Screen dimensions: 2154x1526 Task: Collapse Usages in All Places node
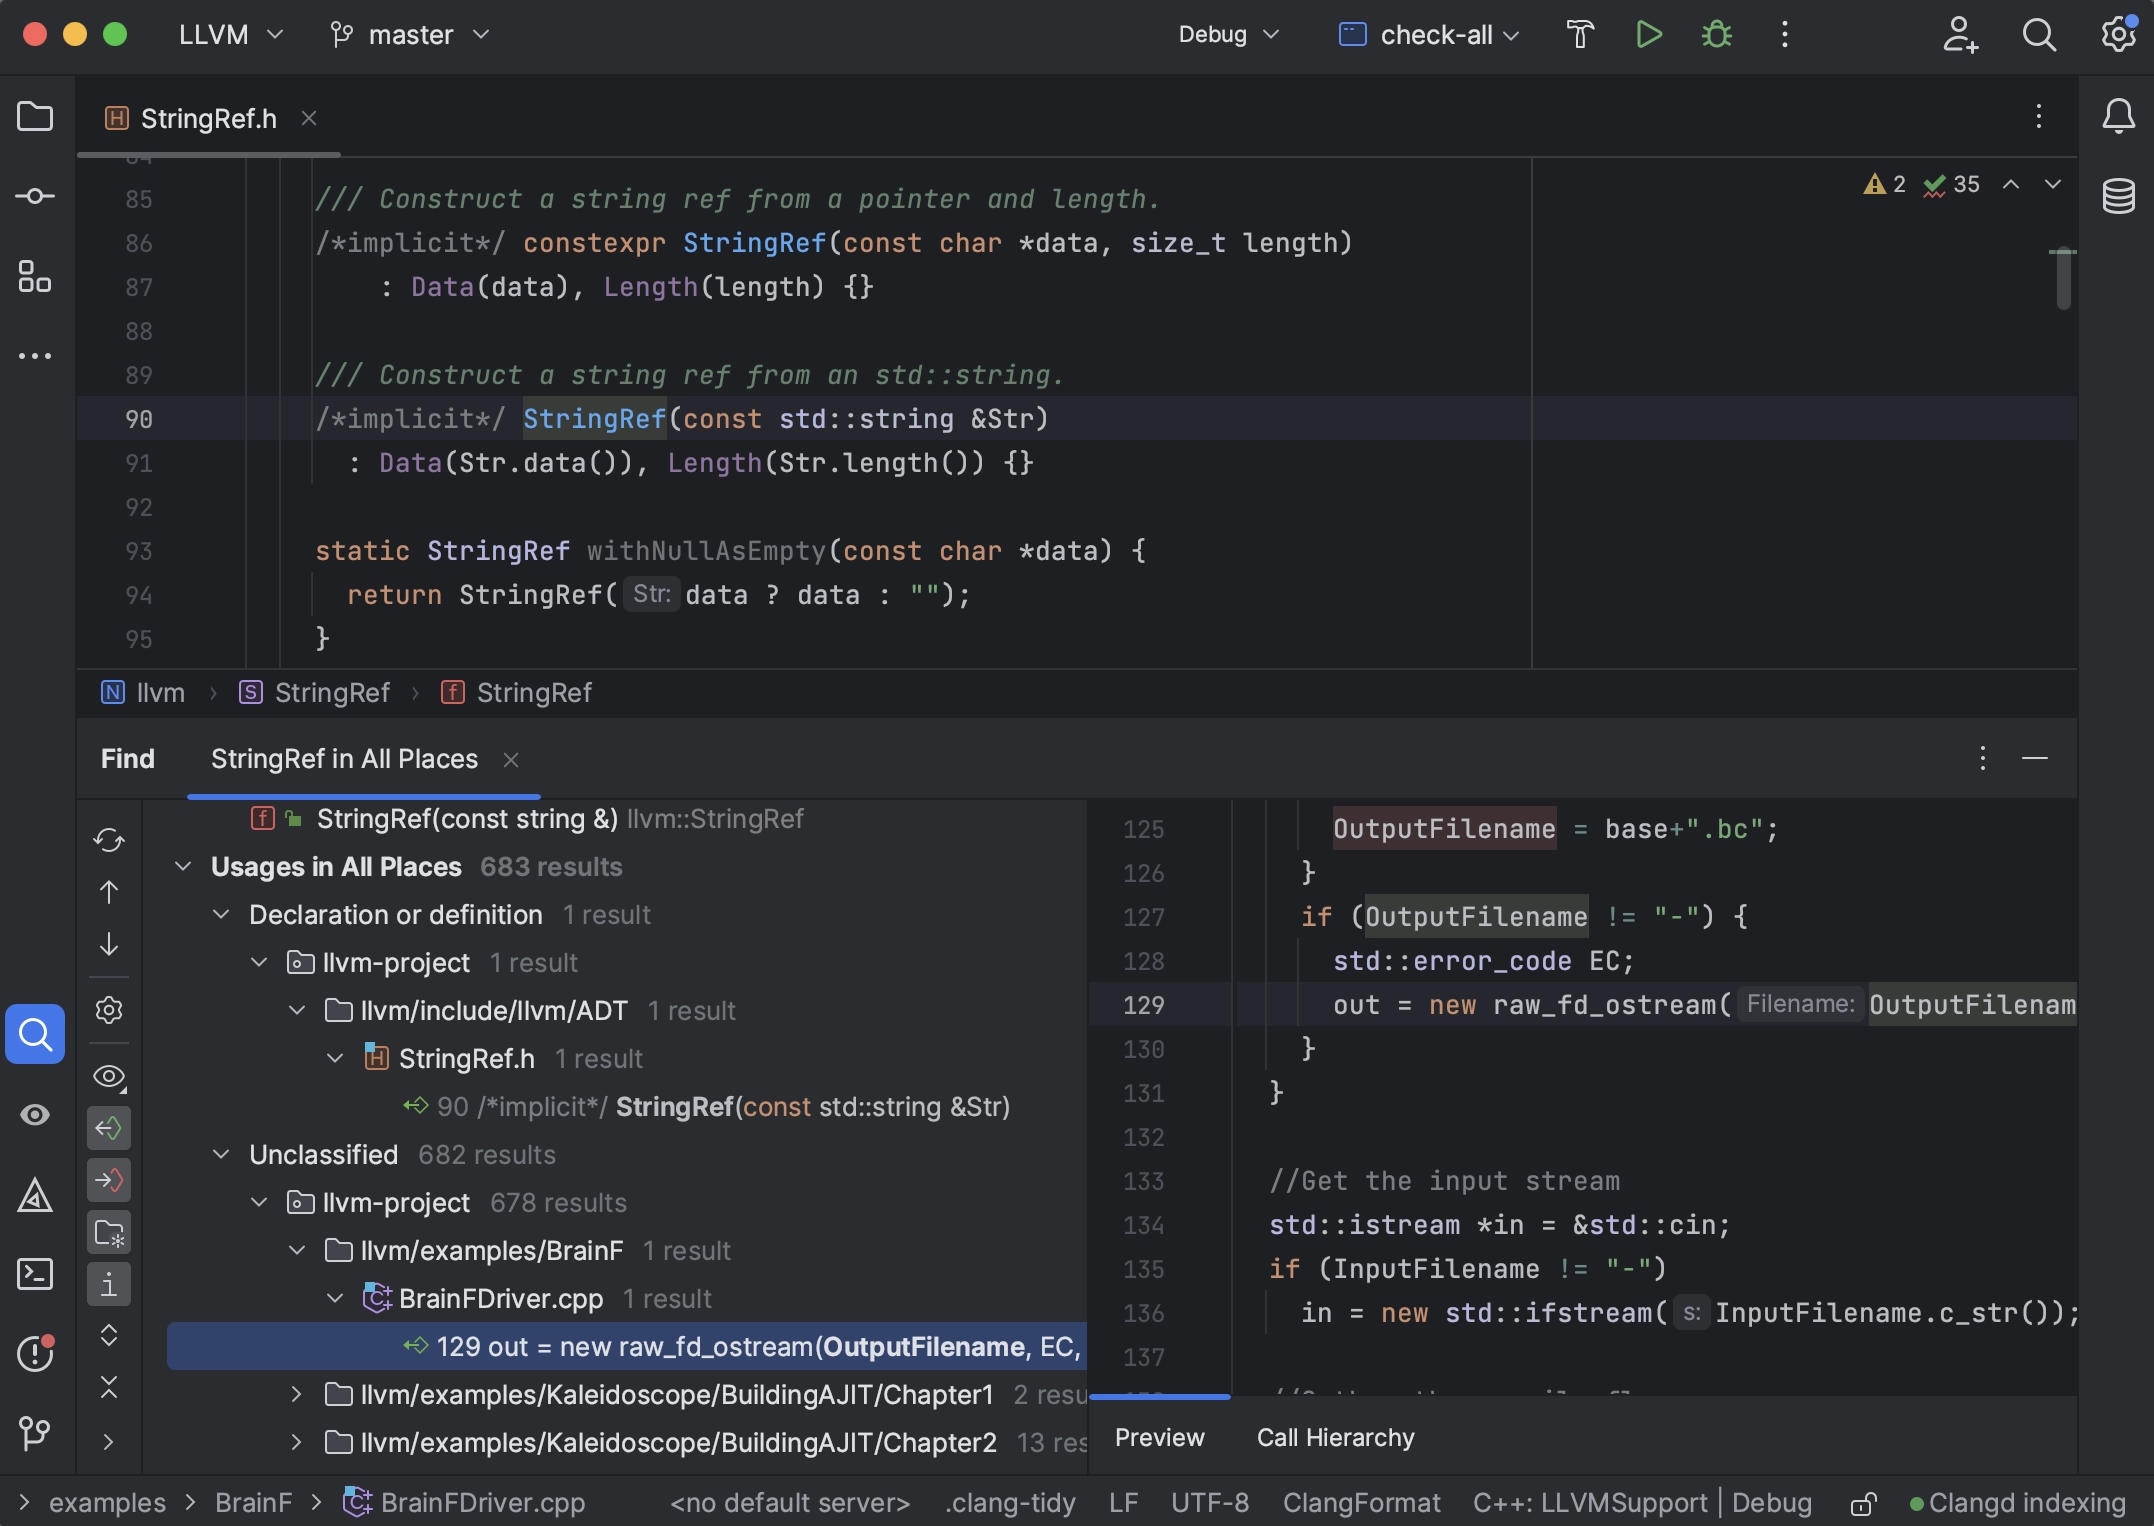click(x=183, y=867)
